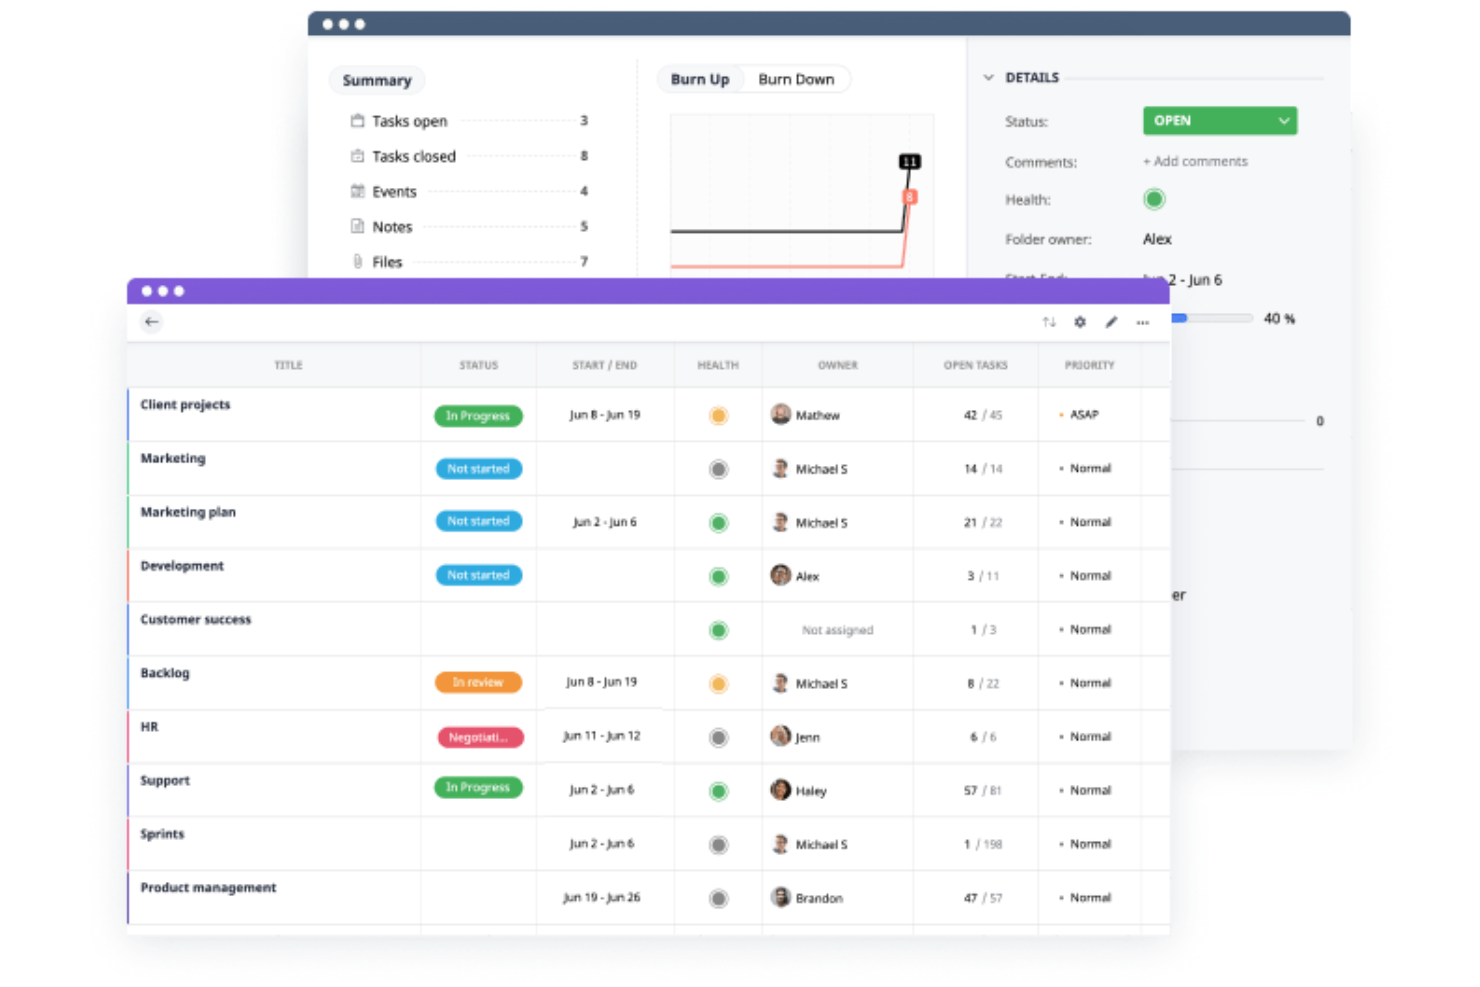Toggle the green Health dot next to Status Open
The image size is (1480, 987).
coord(1154,199)
